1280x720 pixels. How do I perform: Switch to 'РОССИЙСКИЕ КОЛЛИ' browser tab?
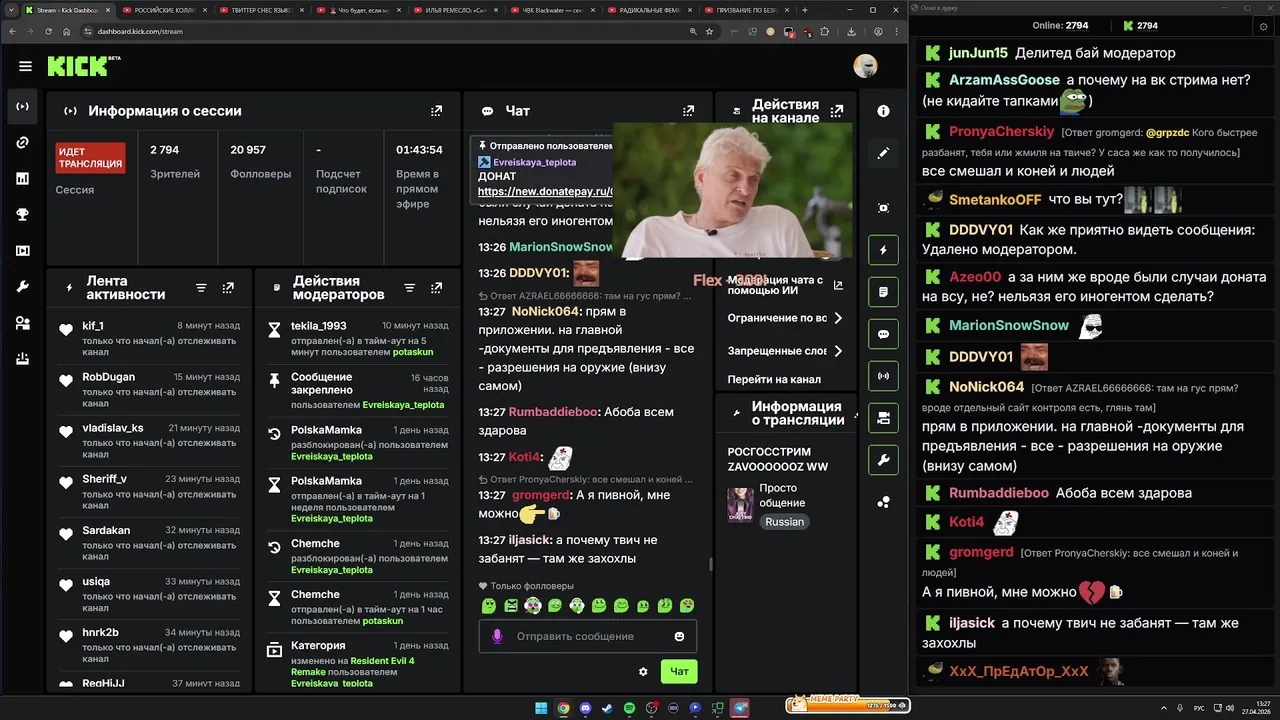click(x=163, y=9)
